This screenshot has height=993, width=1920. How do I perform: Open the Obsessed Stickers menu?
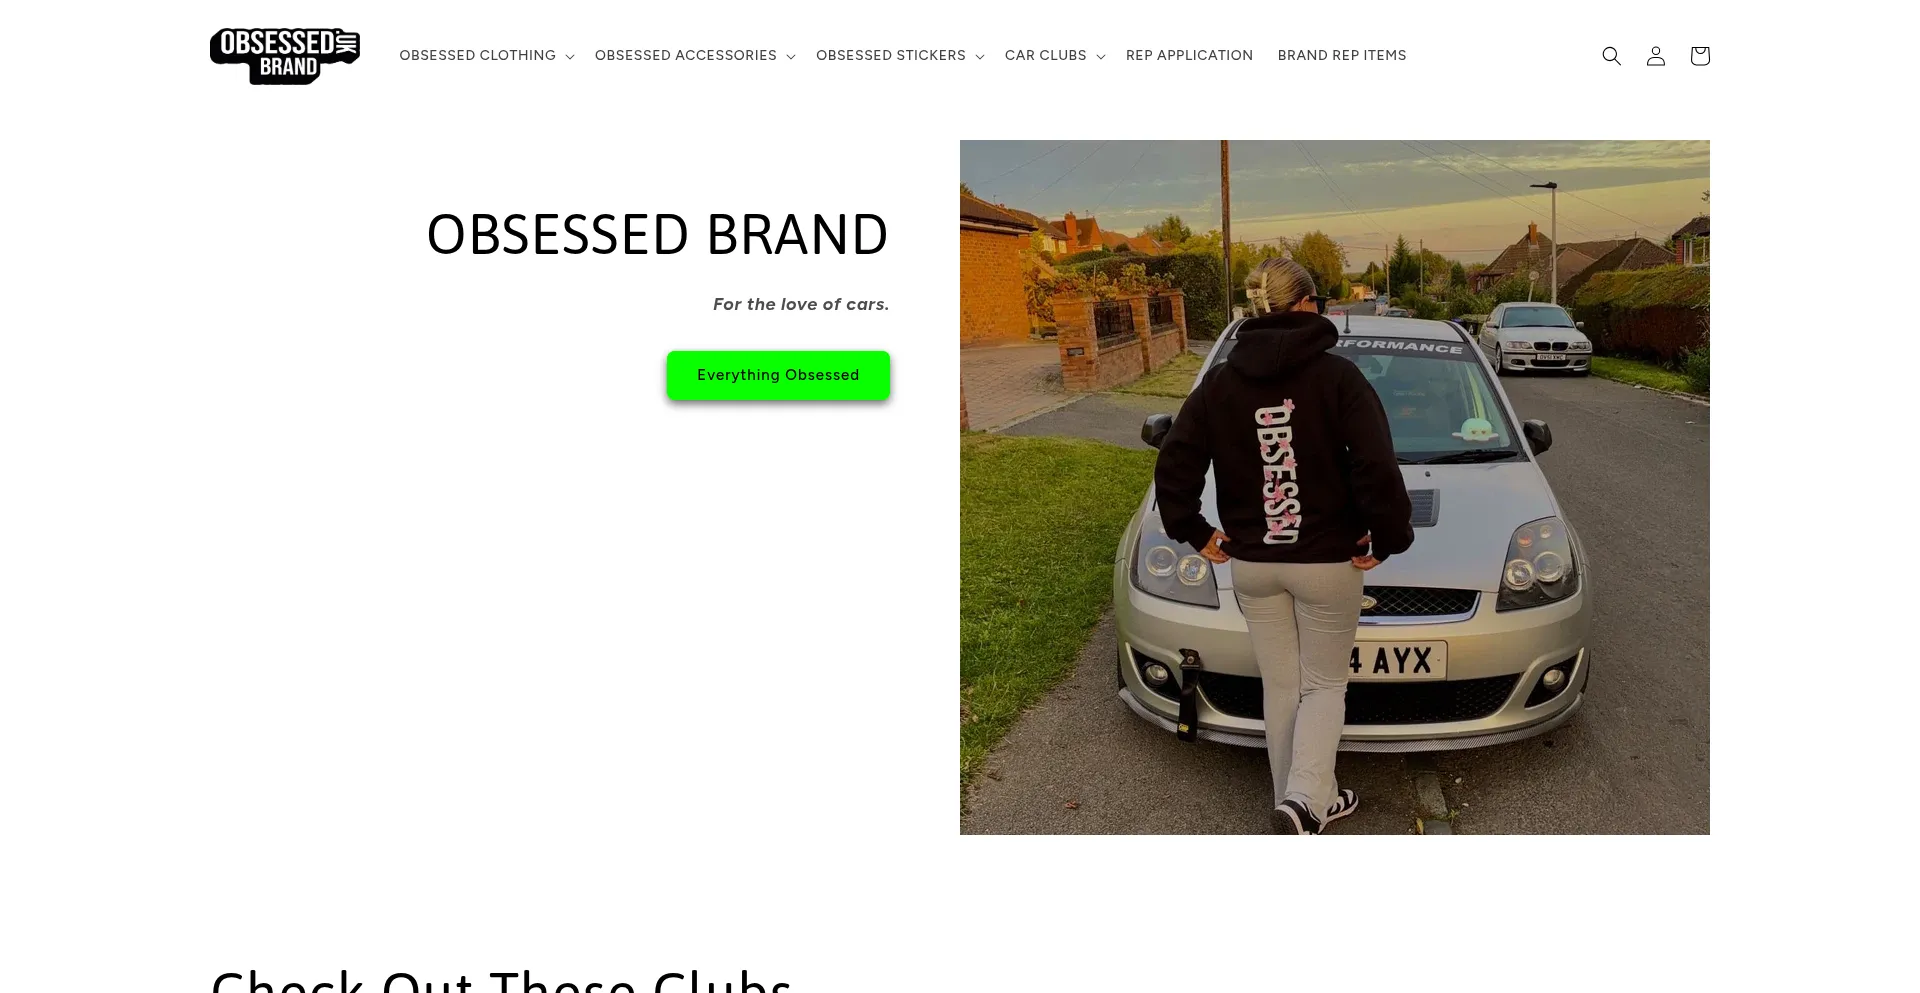click(891, 55)
